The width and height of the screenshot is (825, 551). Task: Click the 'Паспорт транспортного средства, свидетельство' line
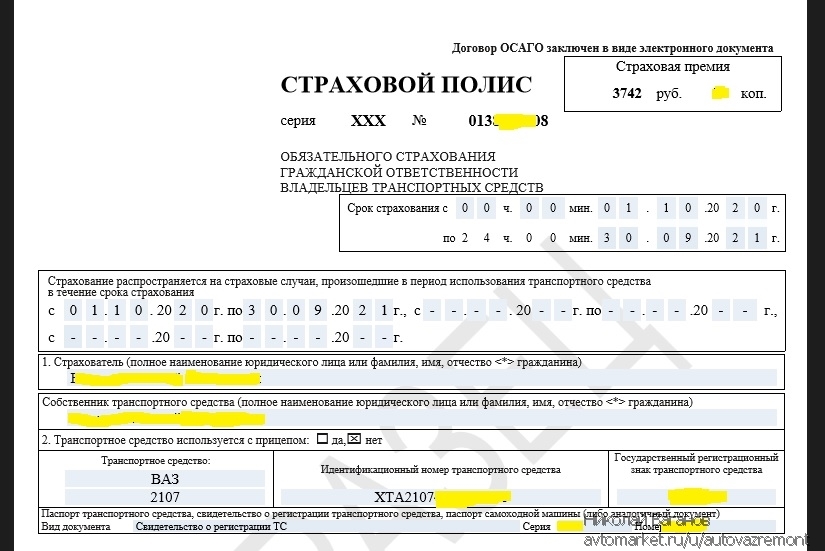tap(380, 514)
